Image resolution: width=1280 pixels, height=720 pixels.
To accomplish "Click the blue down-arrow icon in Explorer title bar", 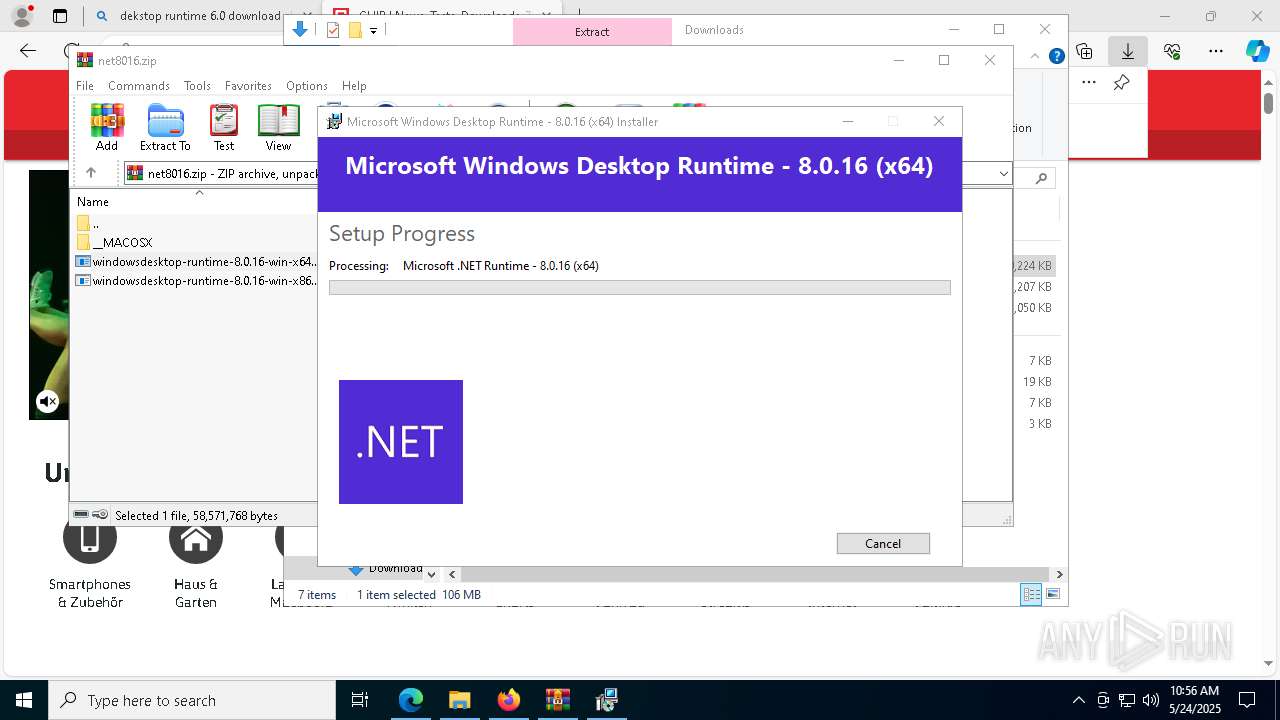I will 300,30.
